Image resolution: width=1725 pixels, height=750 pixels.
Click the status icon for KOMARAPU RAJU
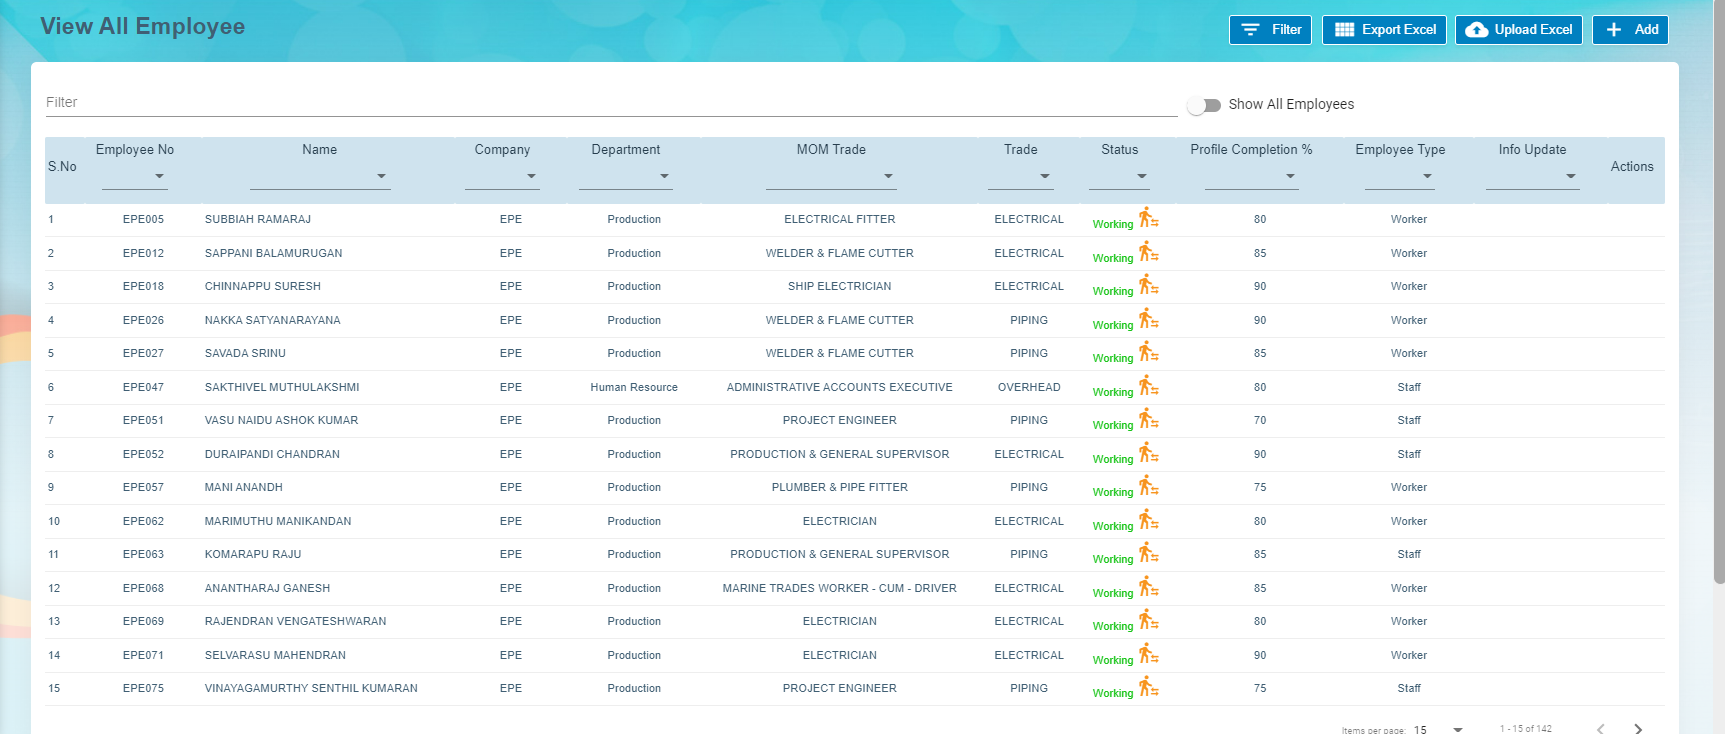coord(1148,553)
